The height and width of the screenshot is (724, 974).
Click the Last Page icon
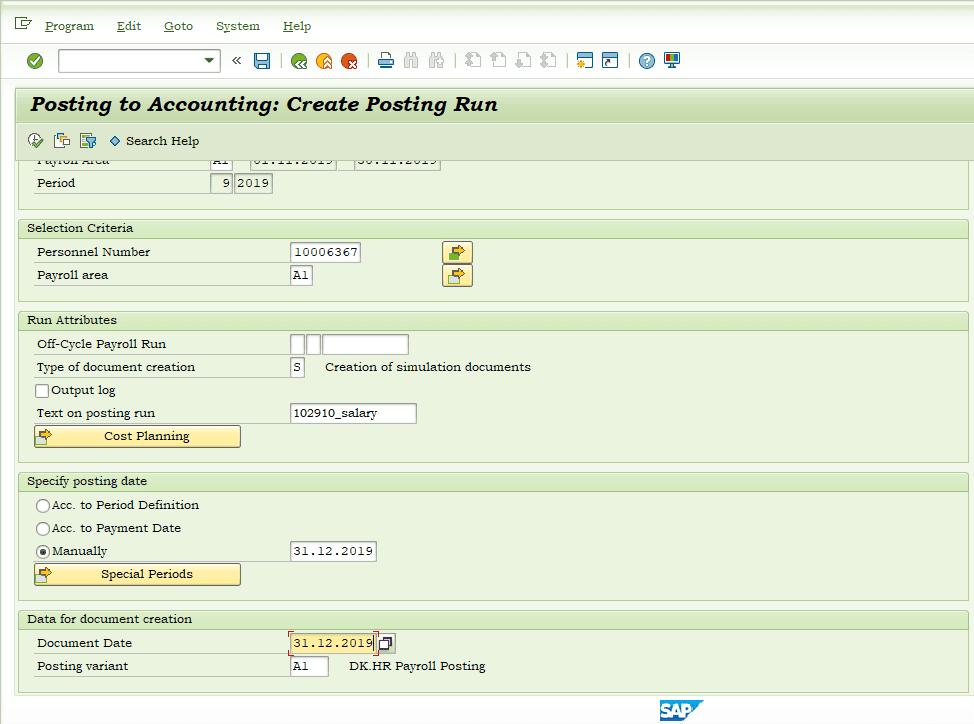548,61
